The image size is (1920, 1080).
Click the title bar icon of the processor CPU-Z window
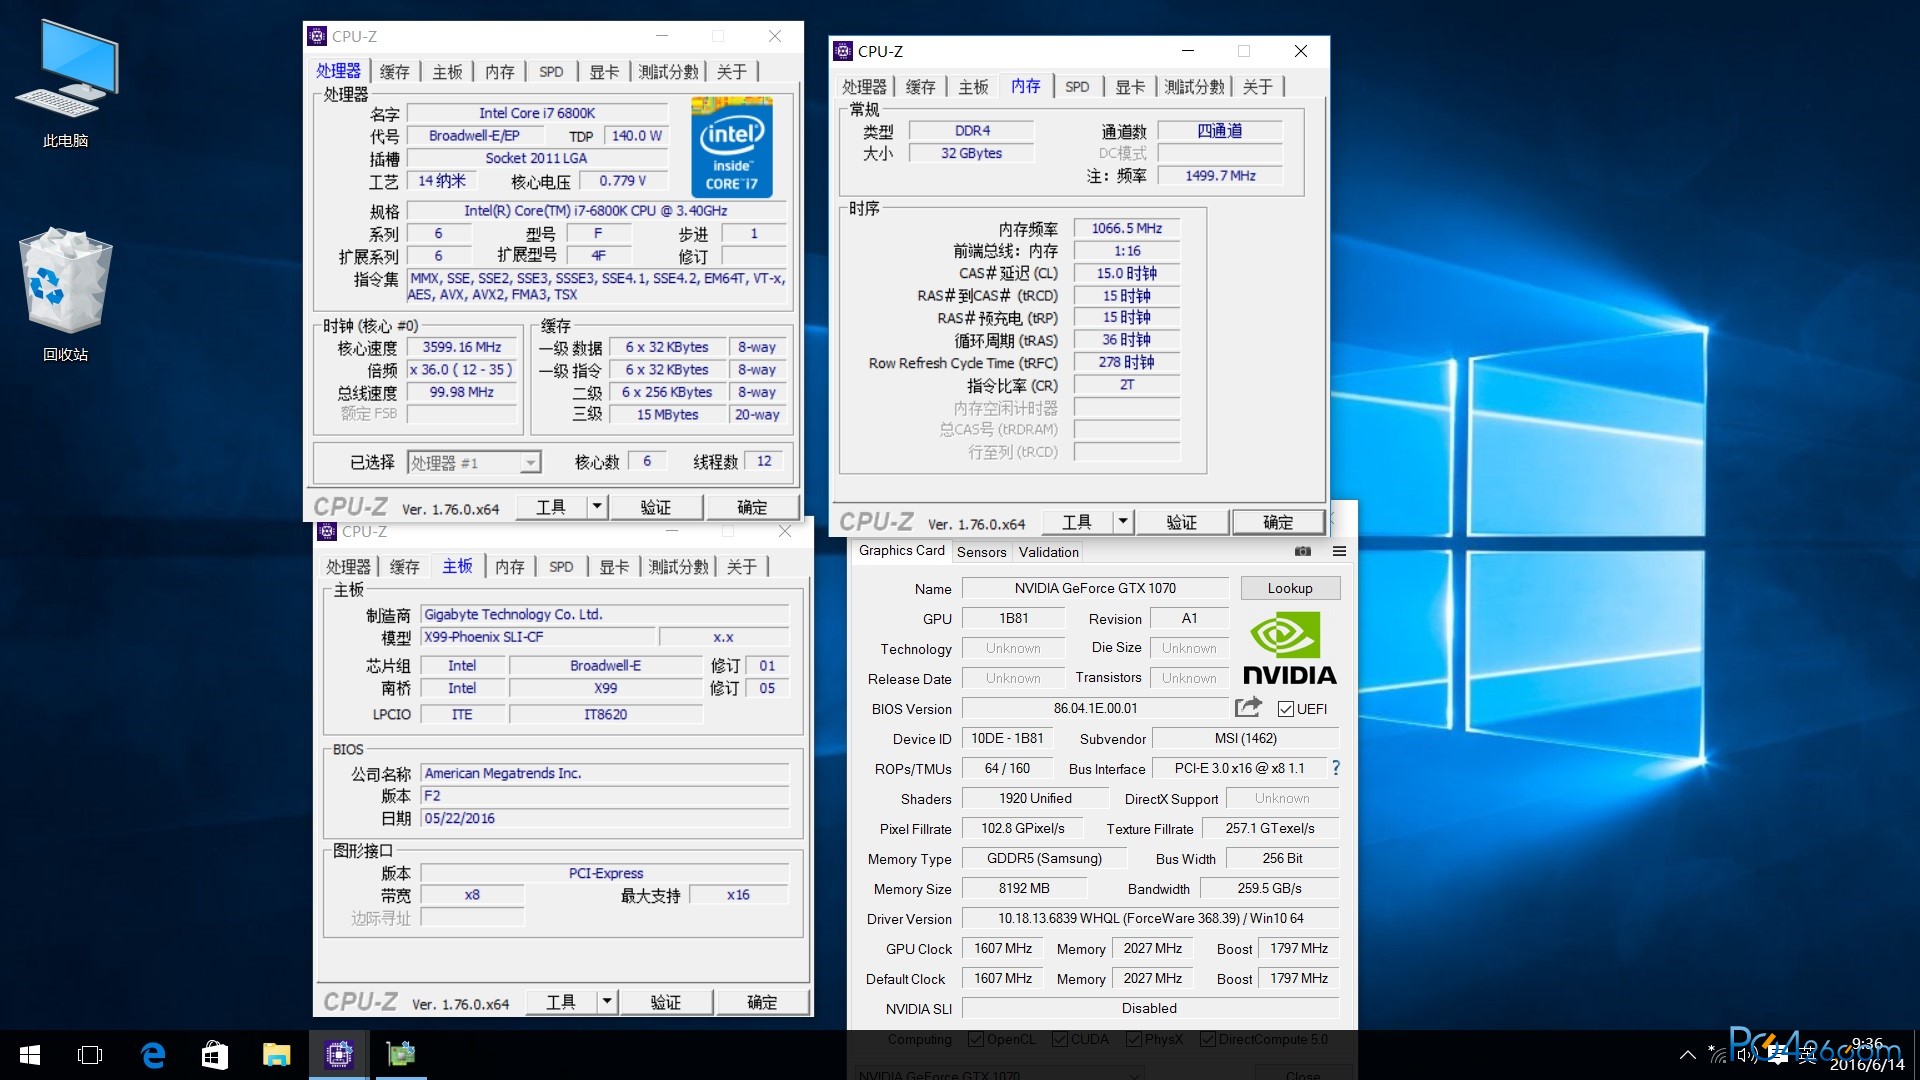[x=317, y=36]
